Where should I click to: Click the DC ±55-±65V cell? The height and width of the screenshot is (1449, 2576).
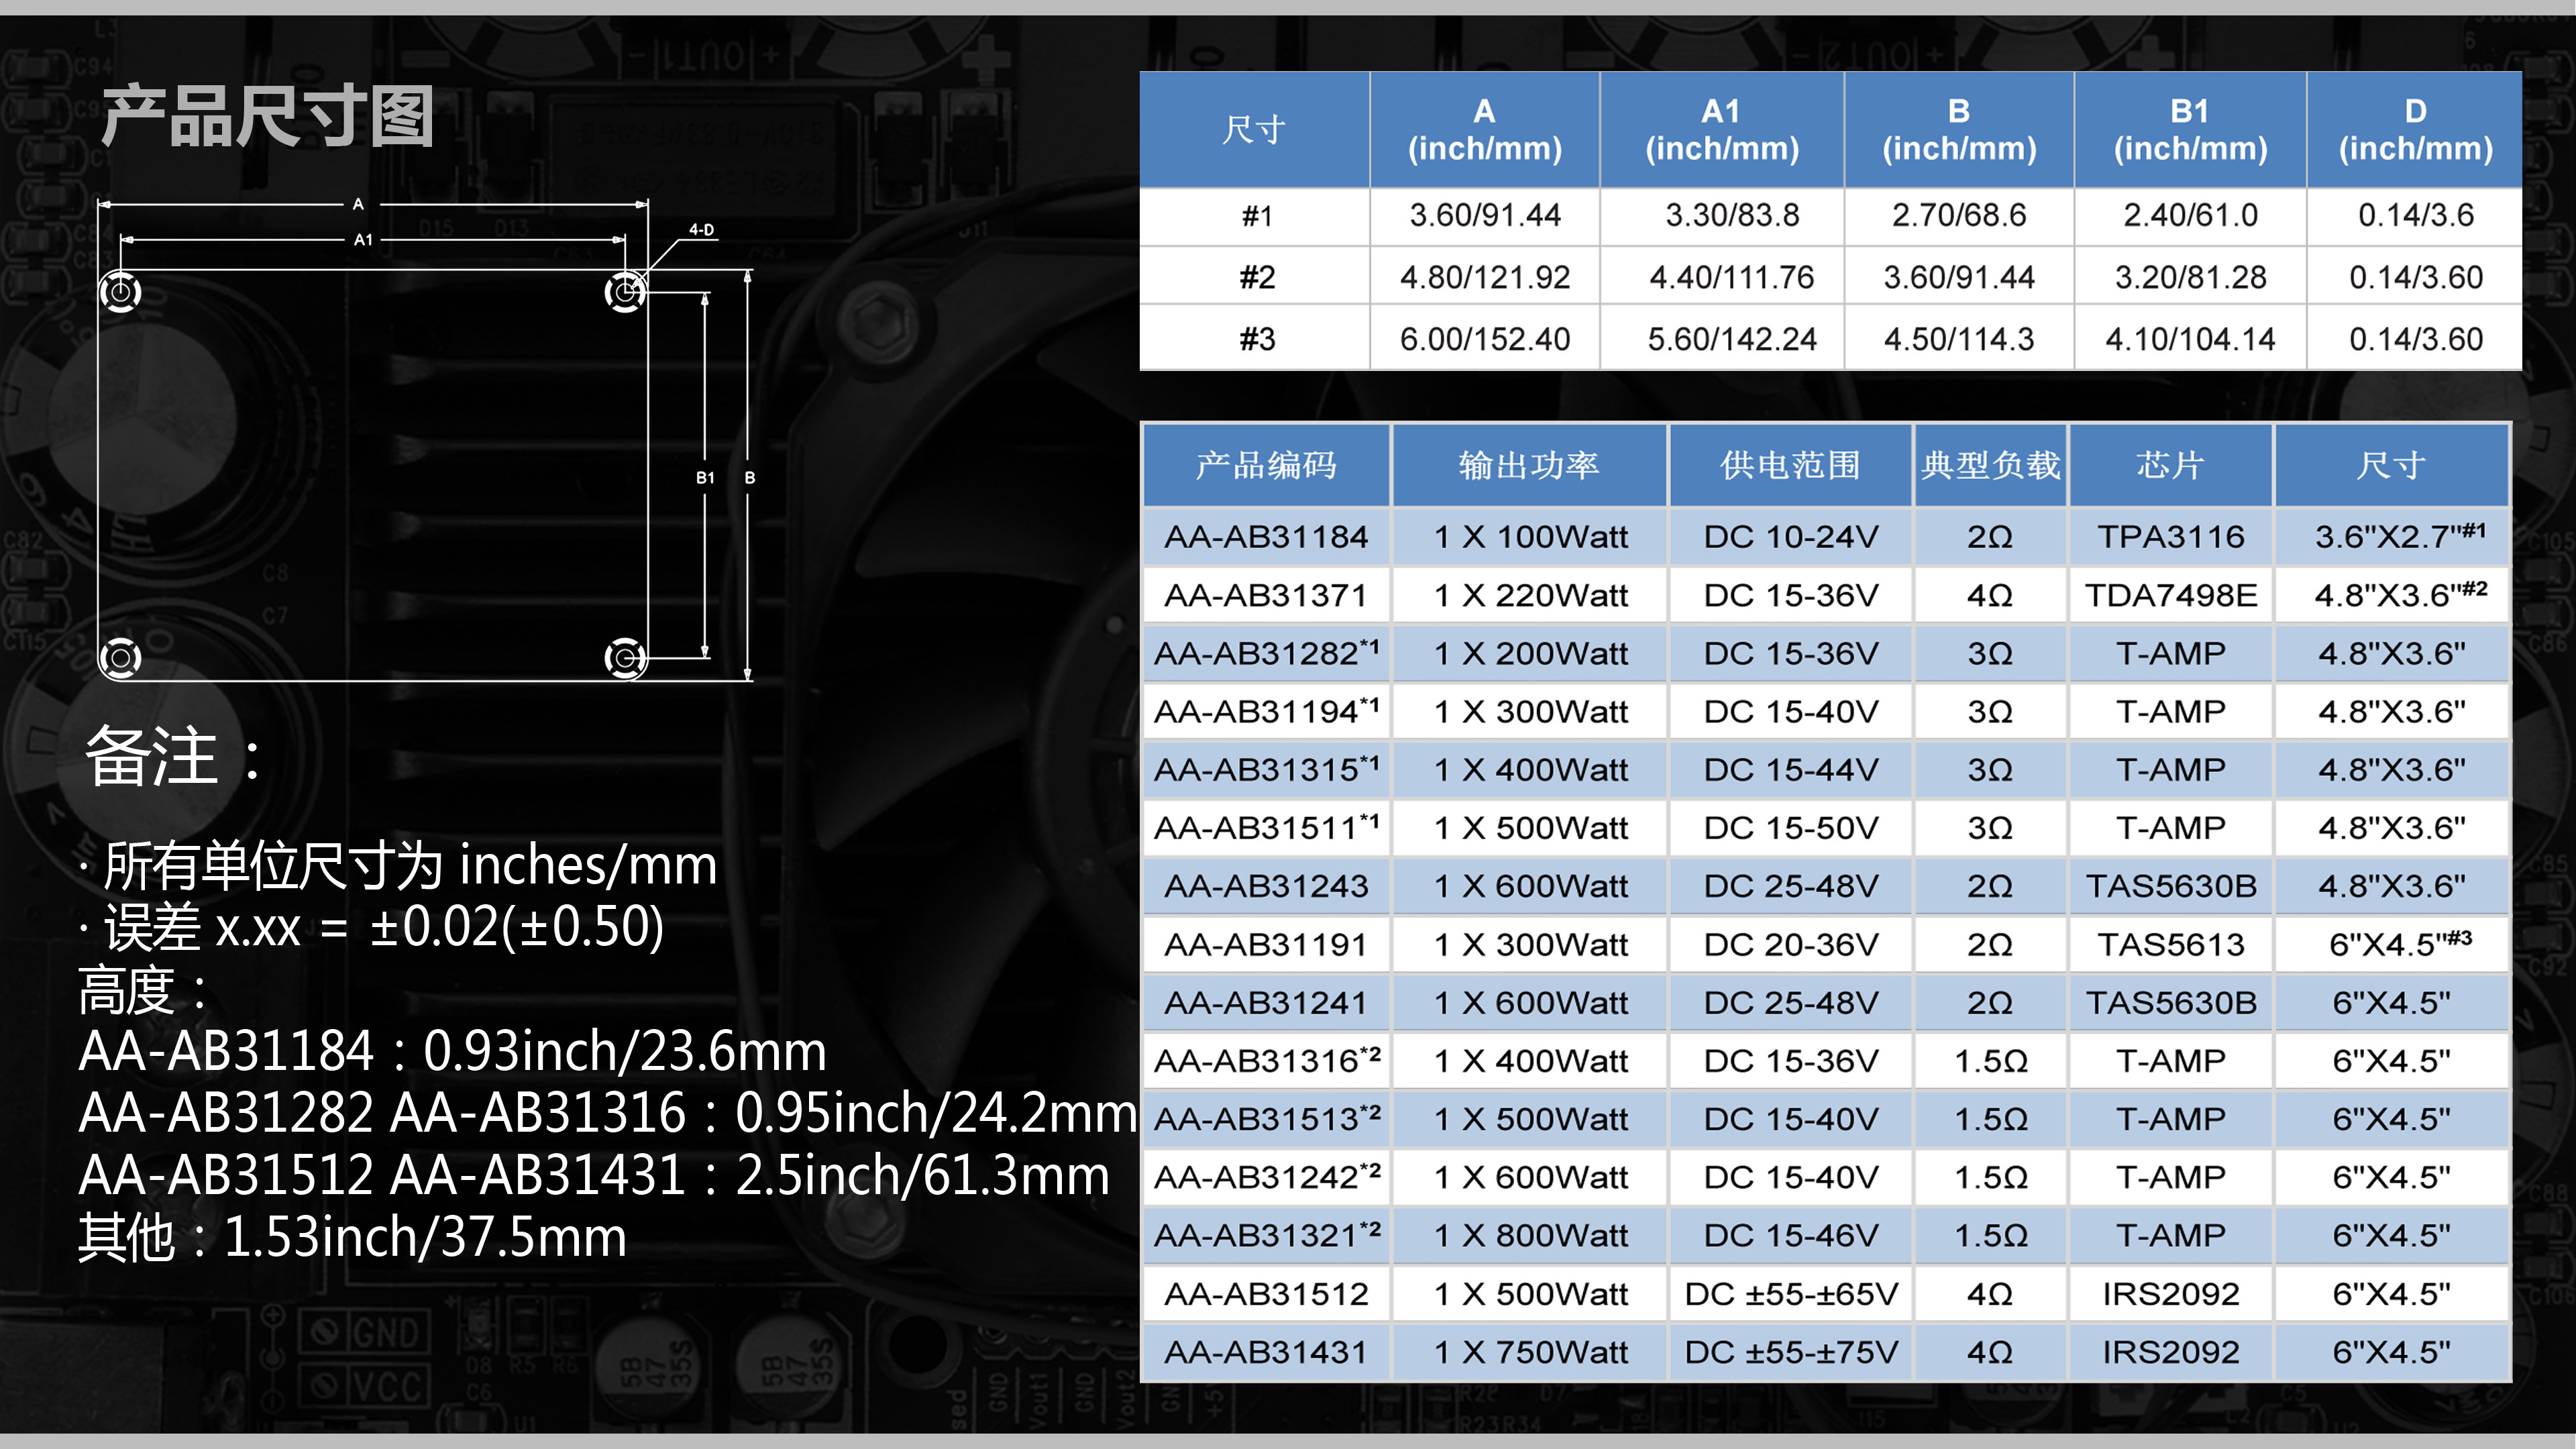pos(1790,1294)
